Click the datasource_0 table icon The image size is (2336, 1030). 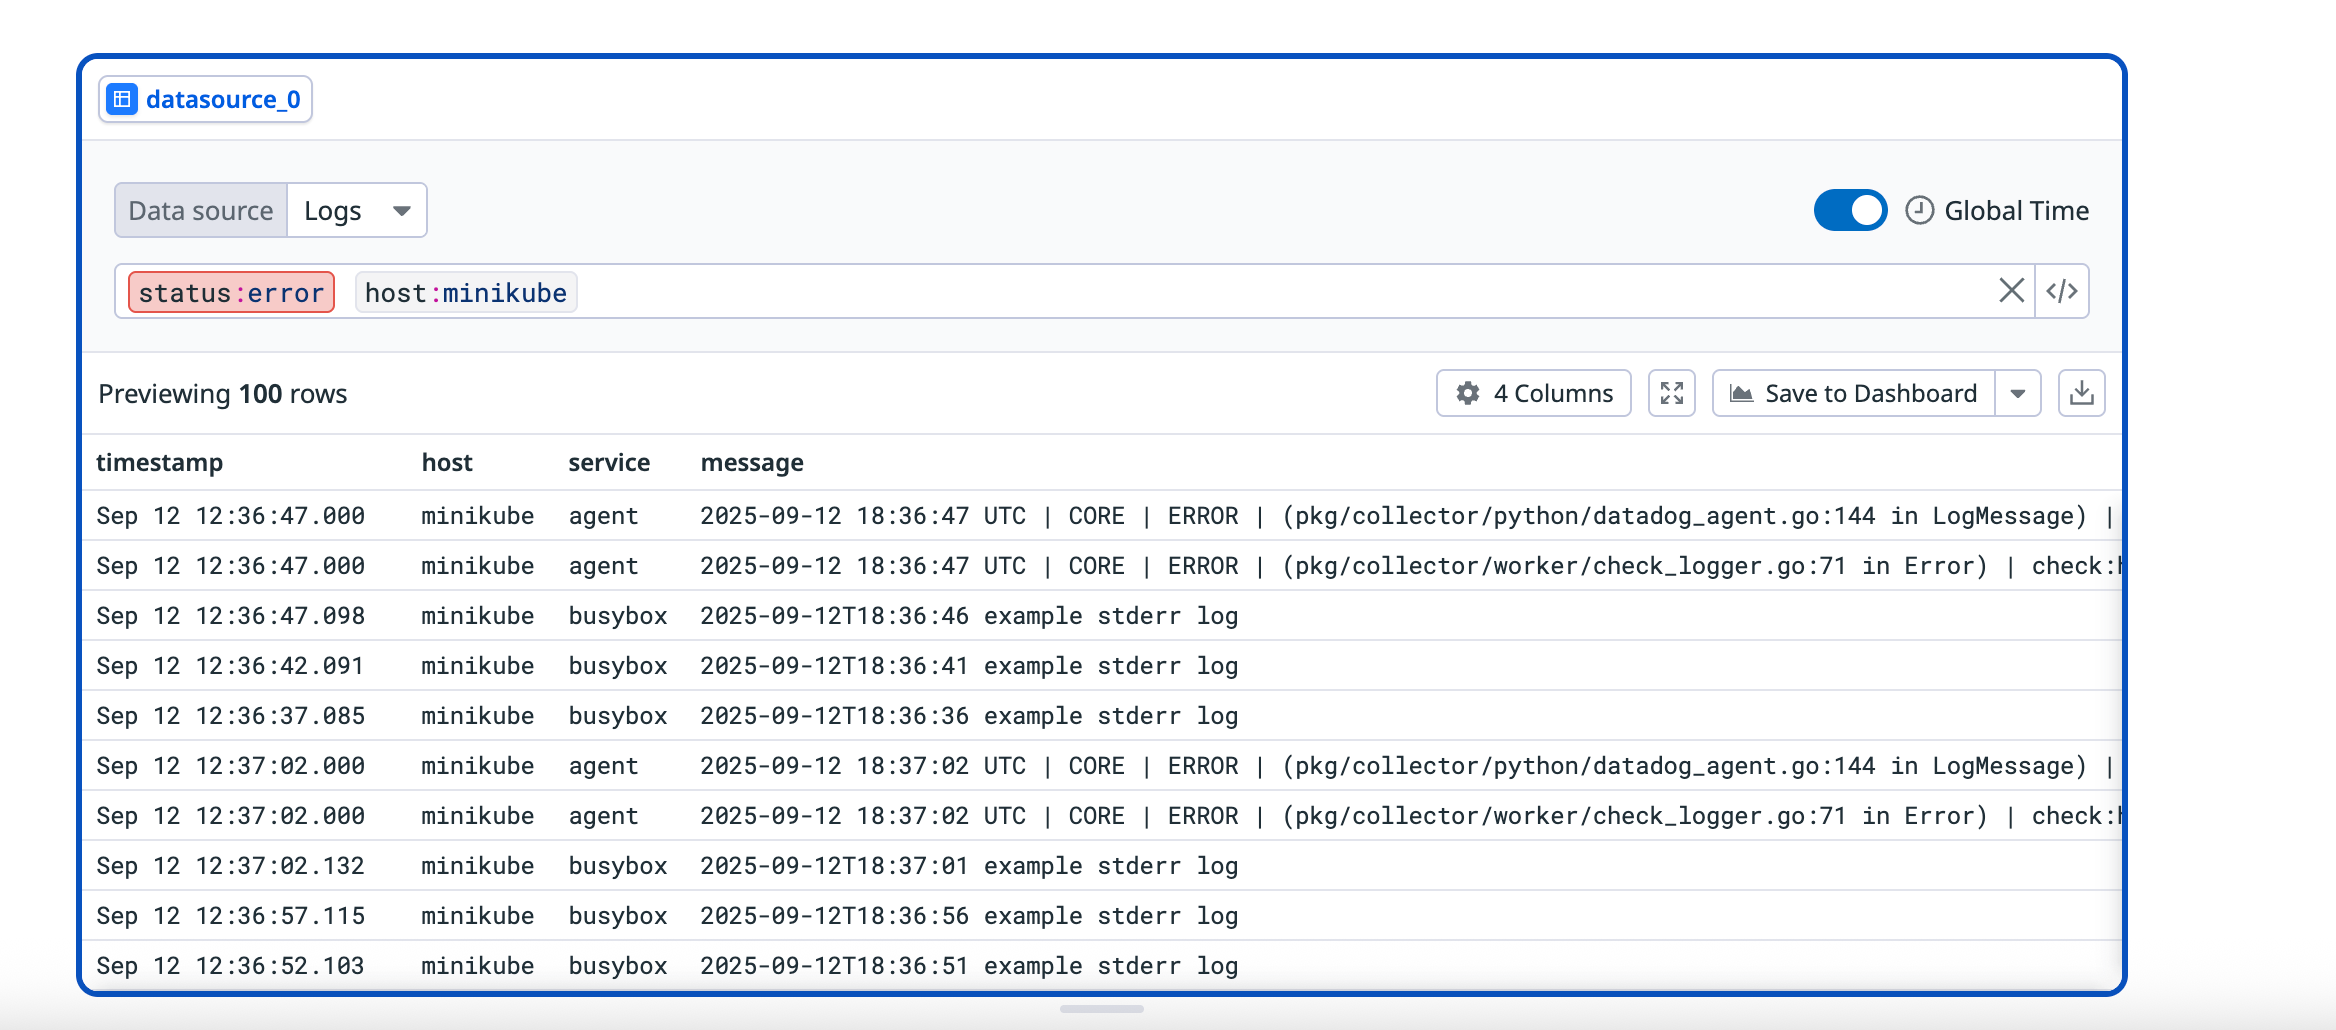[x=122, y=99]
